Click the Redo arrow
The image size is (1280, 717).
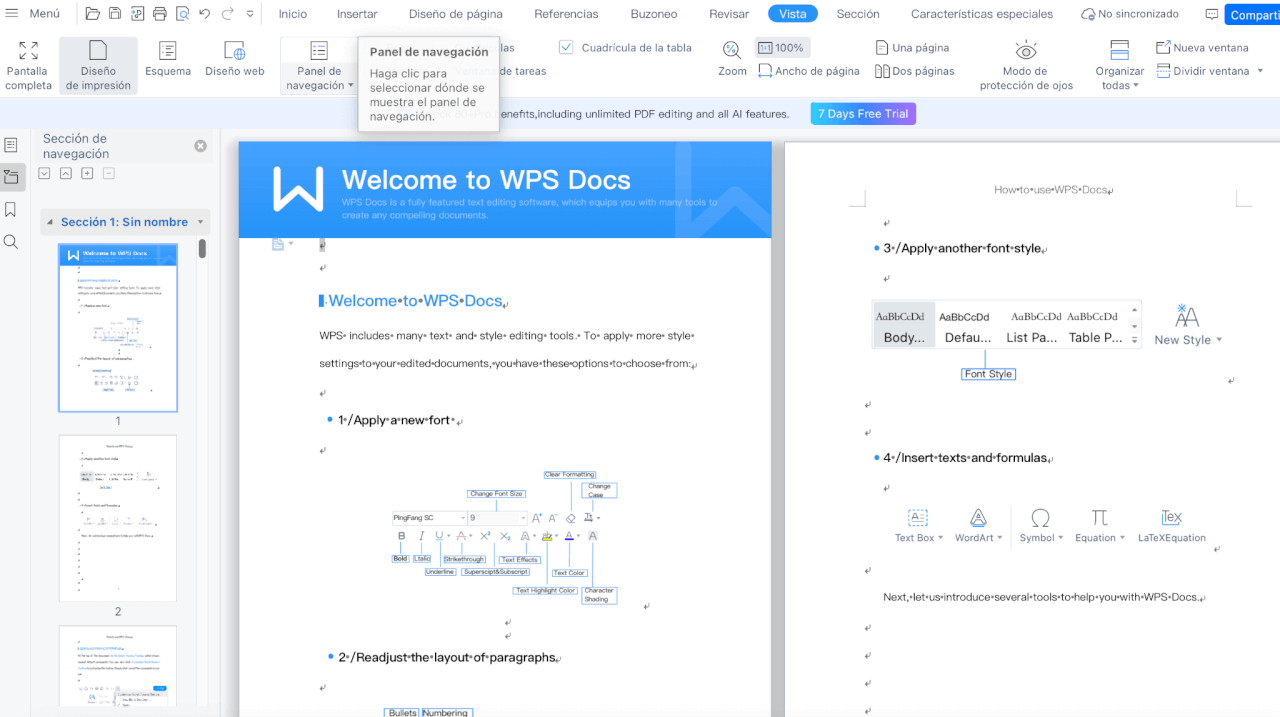click(227, 14)
